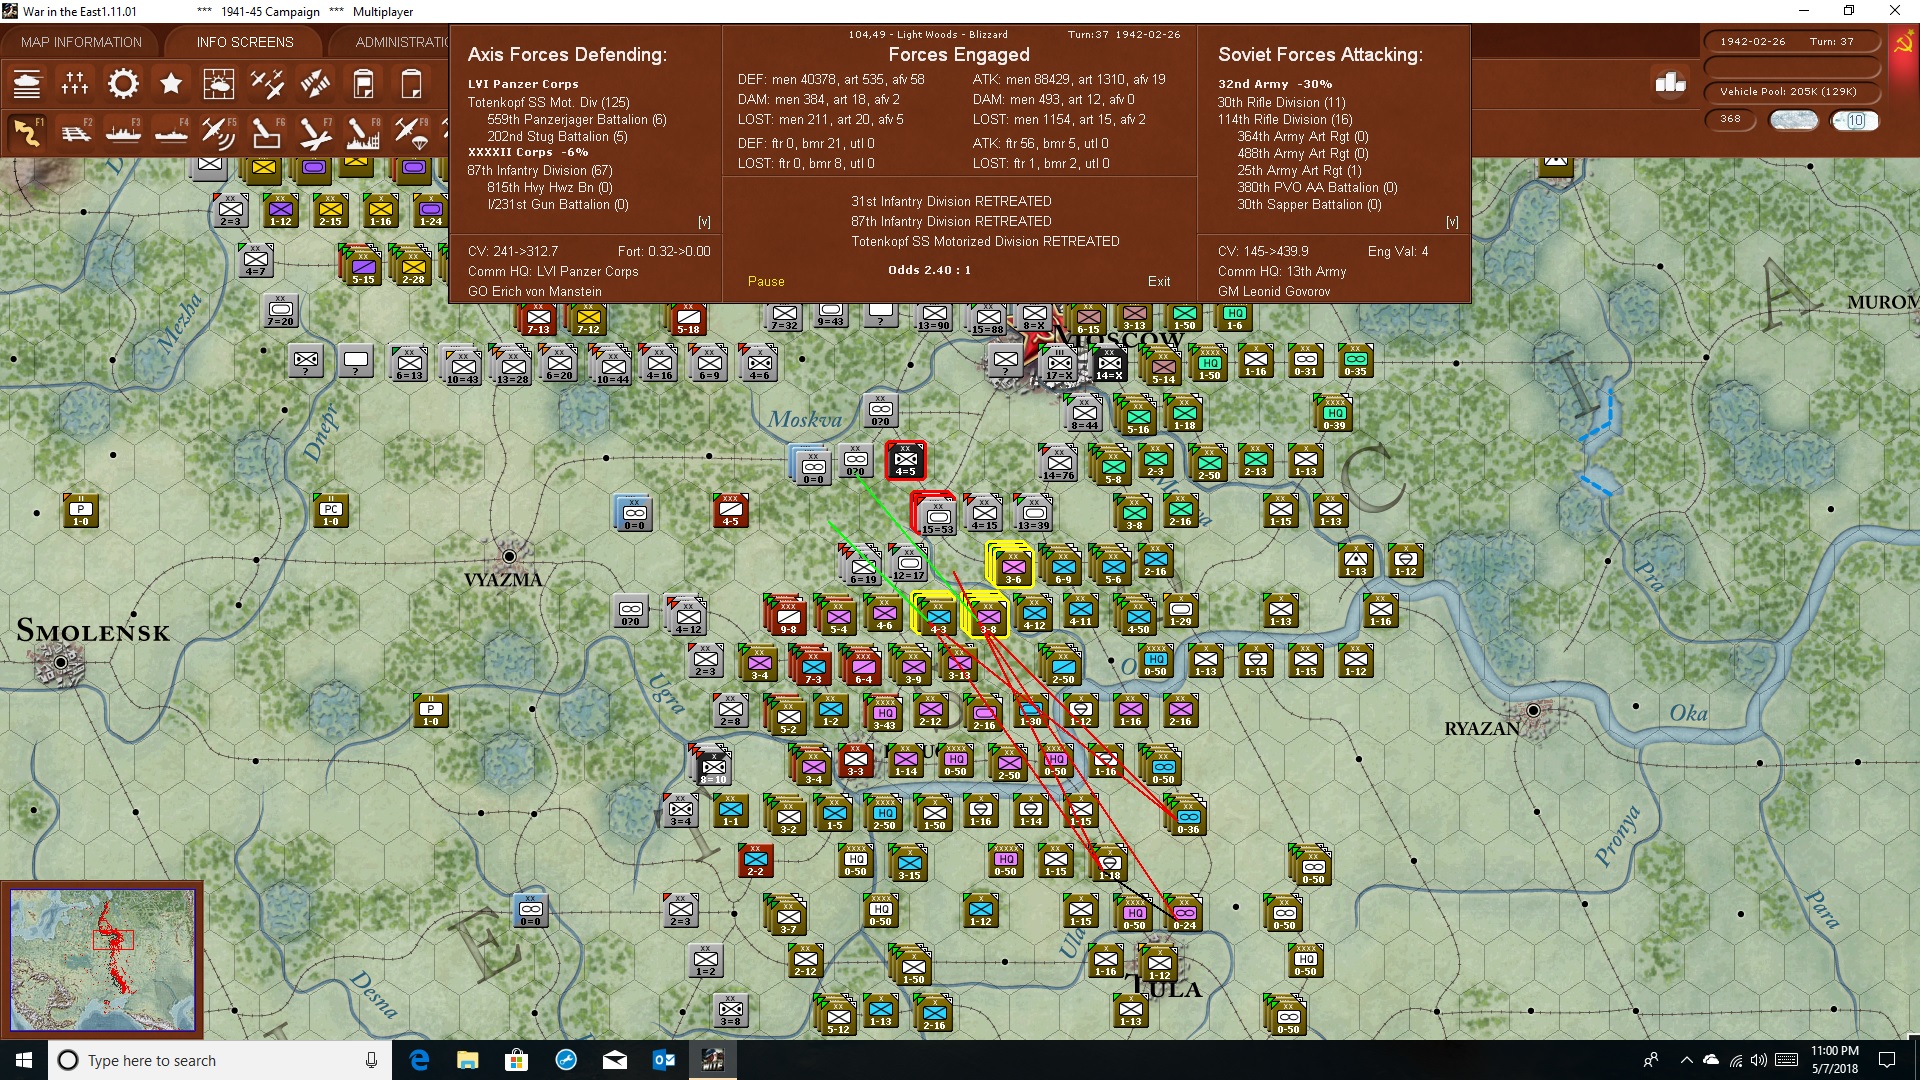1920x1080 pixels.
Task: Open the reinforcements arrows icon
Action: (315, 84)
